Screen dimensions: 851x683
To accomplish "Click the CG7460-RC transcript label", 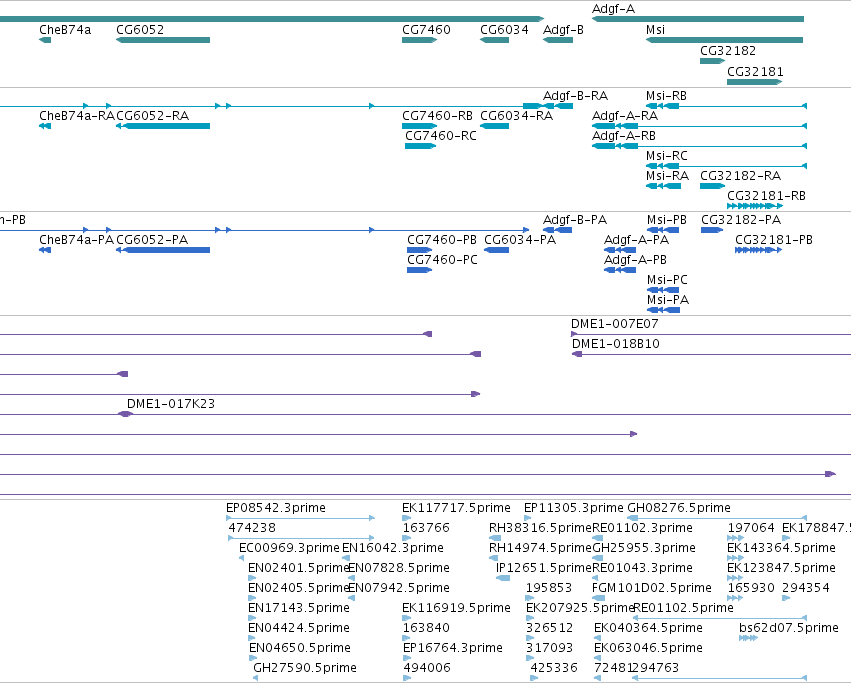I will [x=441, y=136].
